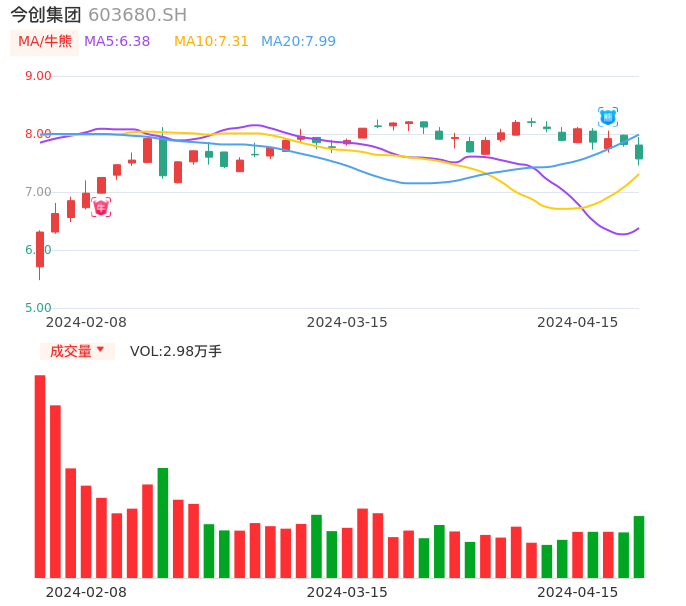Click the 2024-03-15 date under volume chart
This screenshot has height=606, width=686.
pos(347,592)
